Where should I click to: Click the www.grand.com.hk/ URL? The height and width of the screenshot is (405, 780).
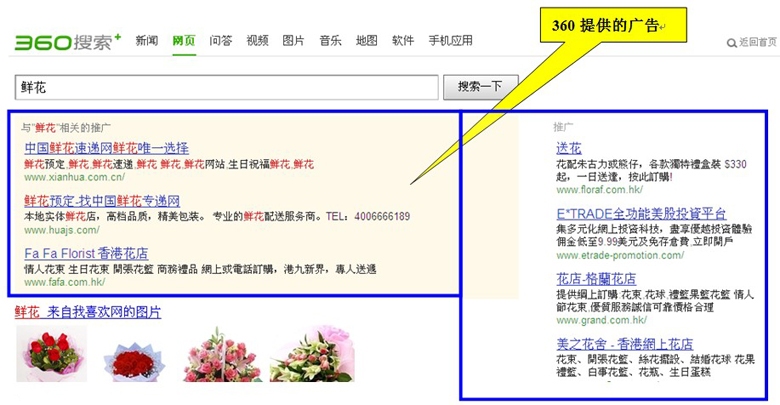(601, 320)
